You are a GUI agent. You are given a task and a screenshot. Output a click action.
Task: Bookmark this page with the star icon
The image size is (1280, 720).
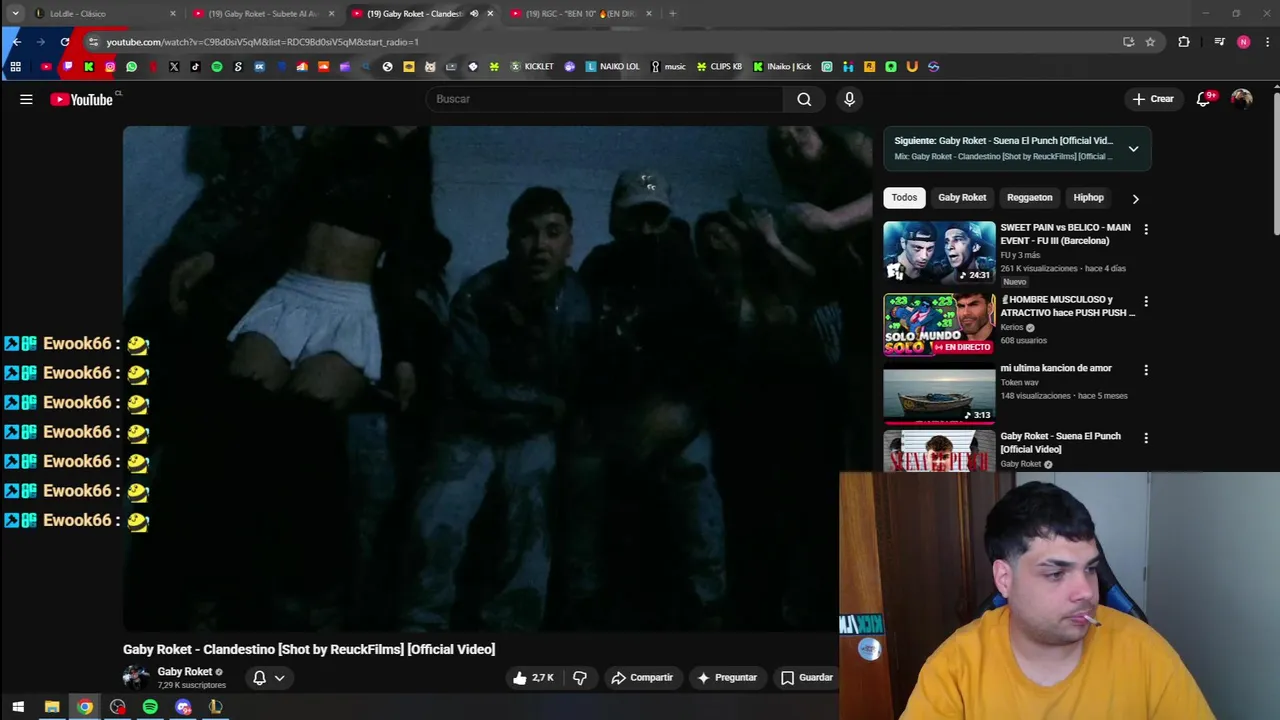point(1150,42)
